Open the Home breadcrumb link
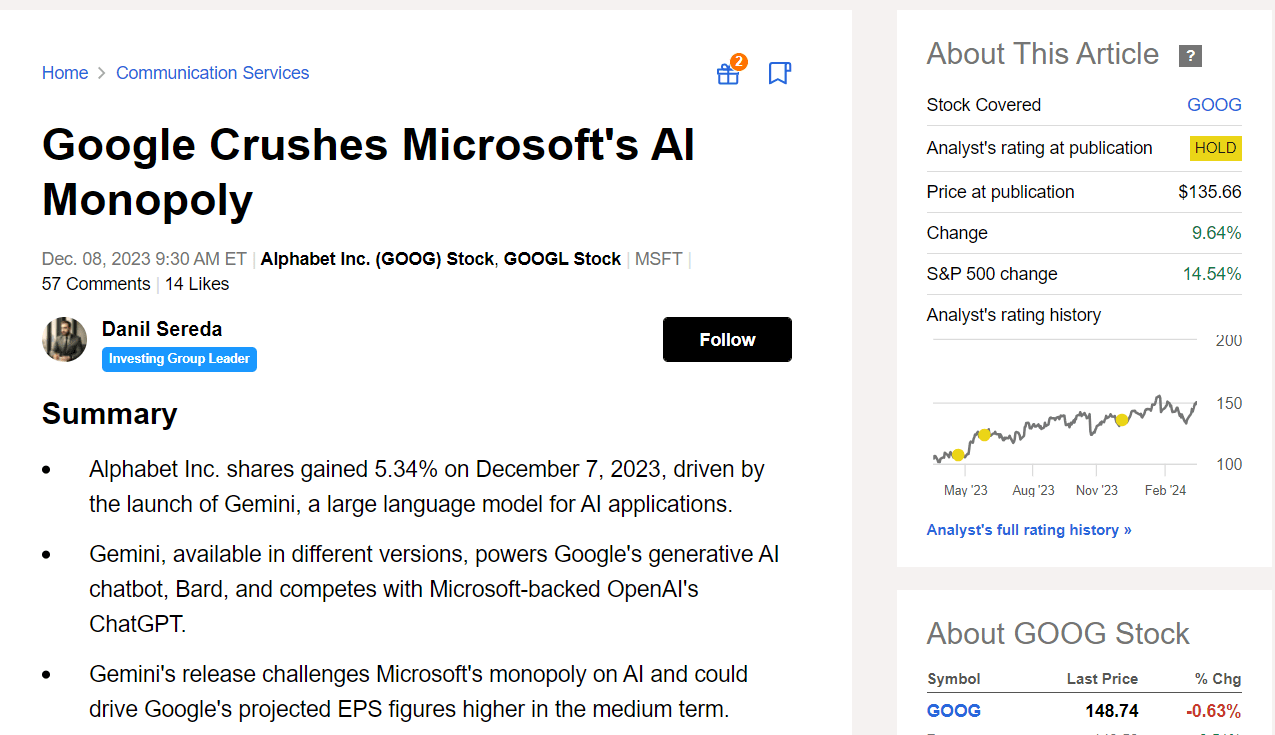 pyautogui.click(x=65, y=73)
